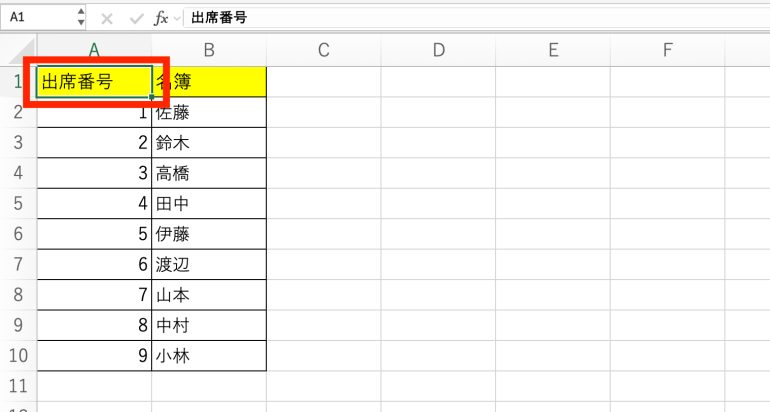
Task: Select the yellow 出席番号 cell
Action: [94, 82]
